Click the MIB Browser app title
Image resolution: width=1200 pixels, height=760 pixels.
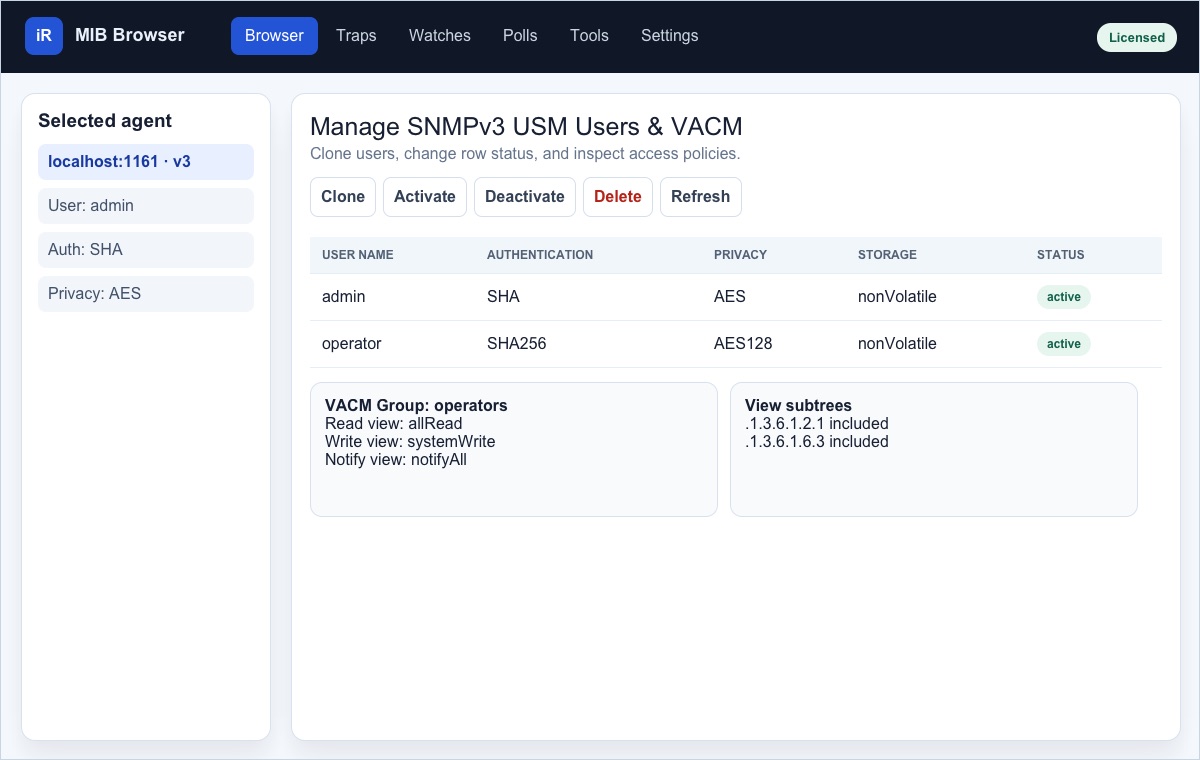(x=130, y=35)
